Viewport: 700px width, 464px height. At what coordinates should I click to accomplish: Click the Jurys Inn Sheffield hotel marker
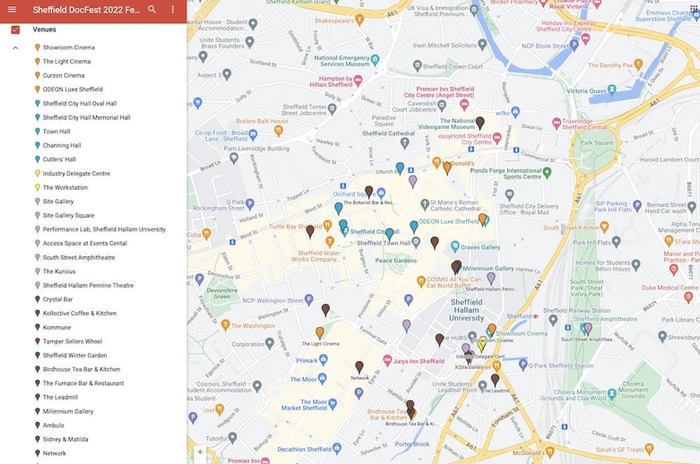[387, 360]
